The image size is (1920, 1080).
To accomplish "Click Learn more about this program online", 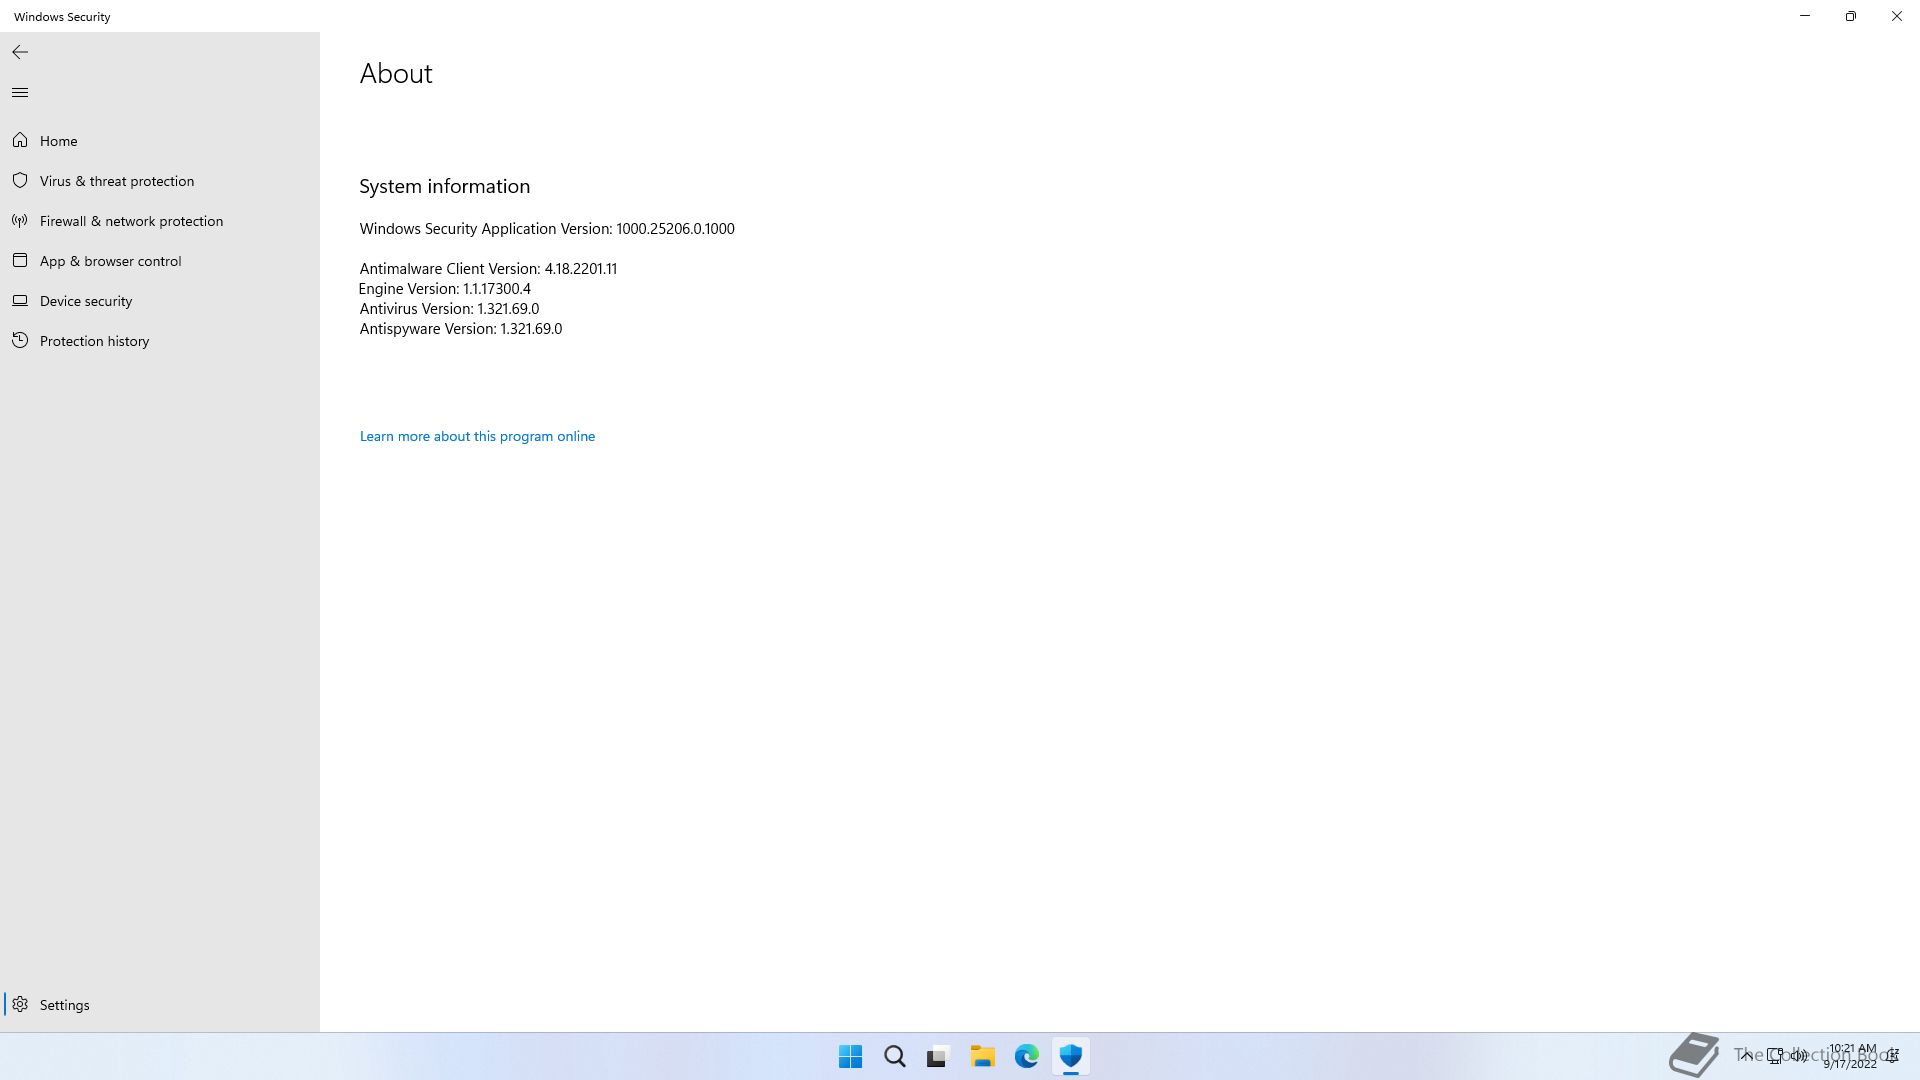I will click(477, 437).
